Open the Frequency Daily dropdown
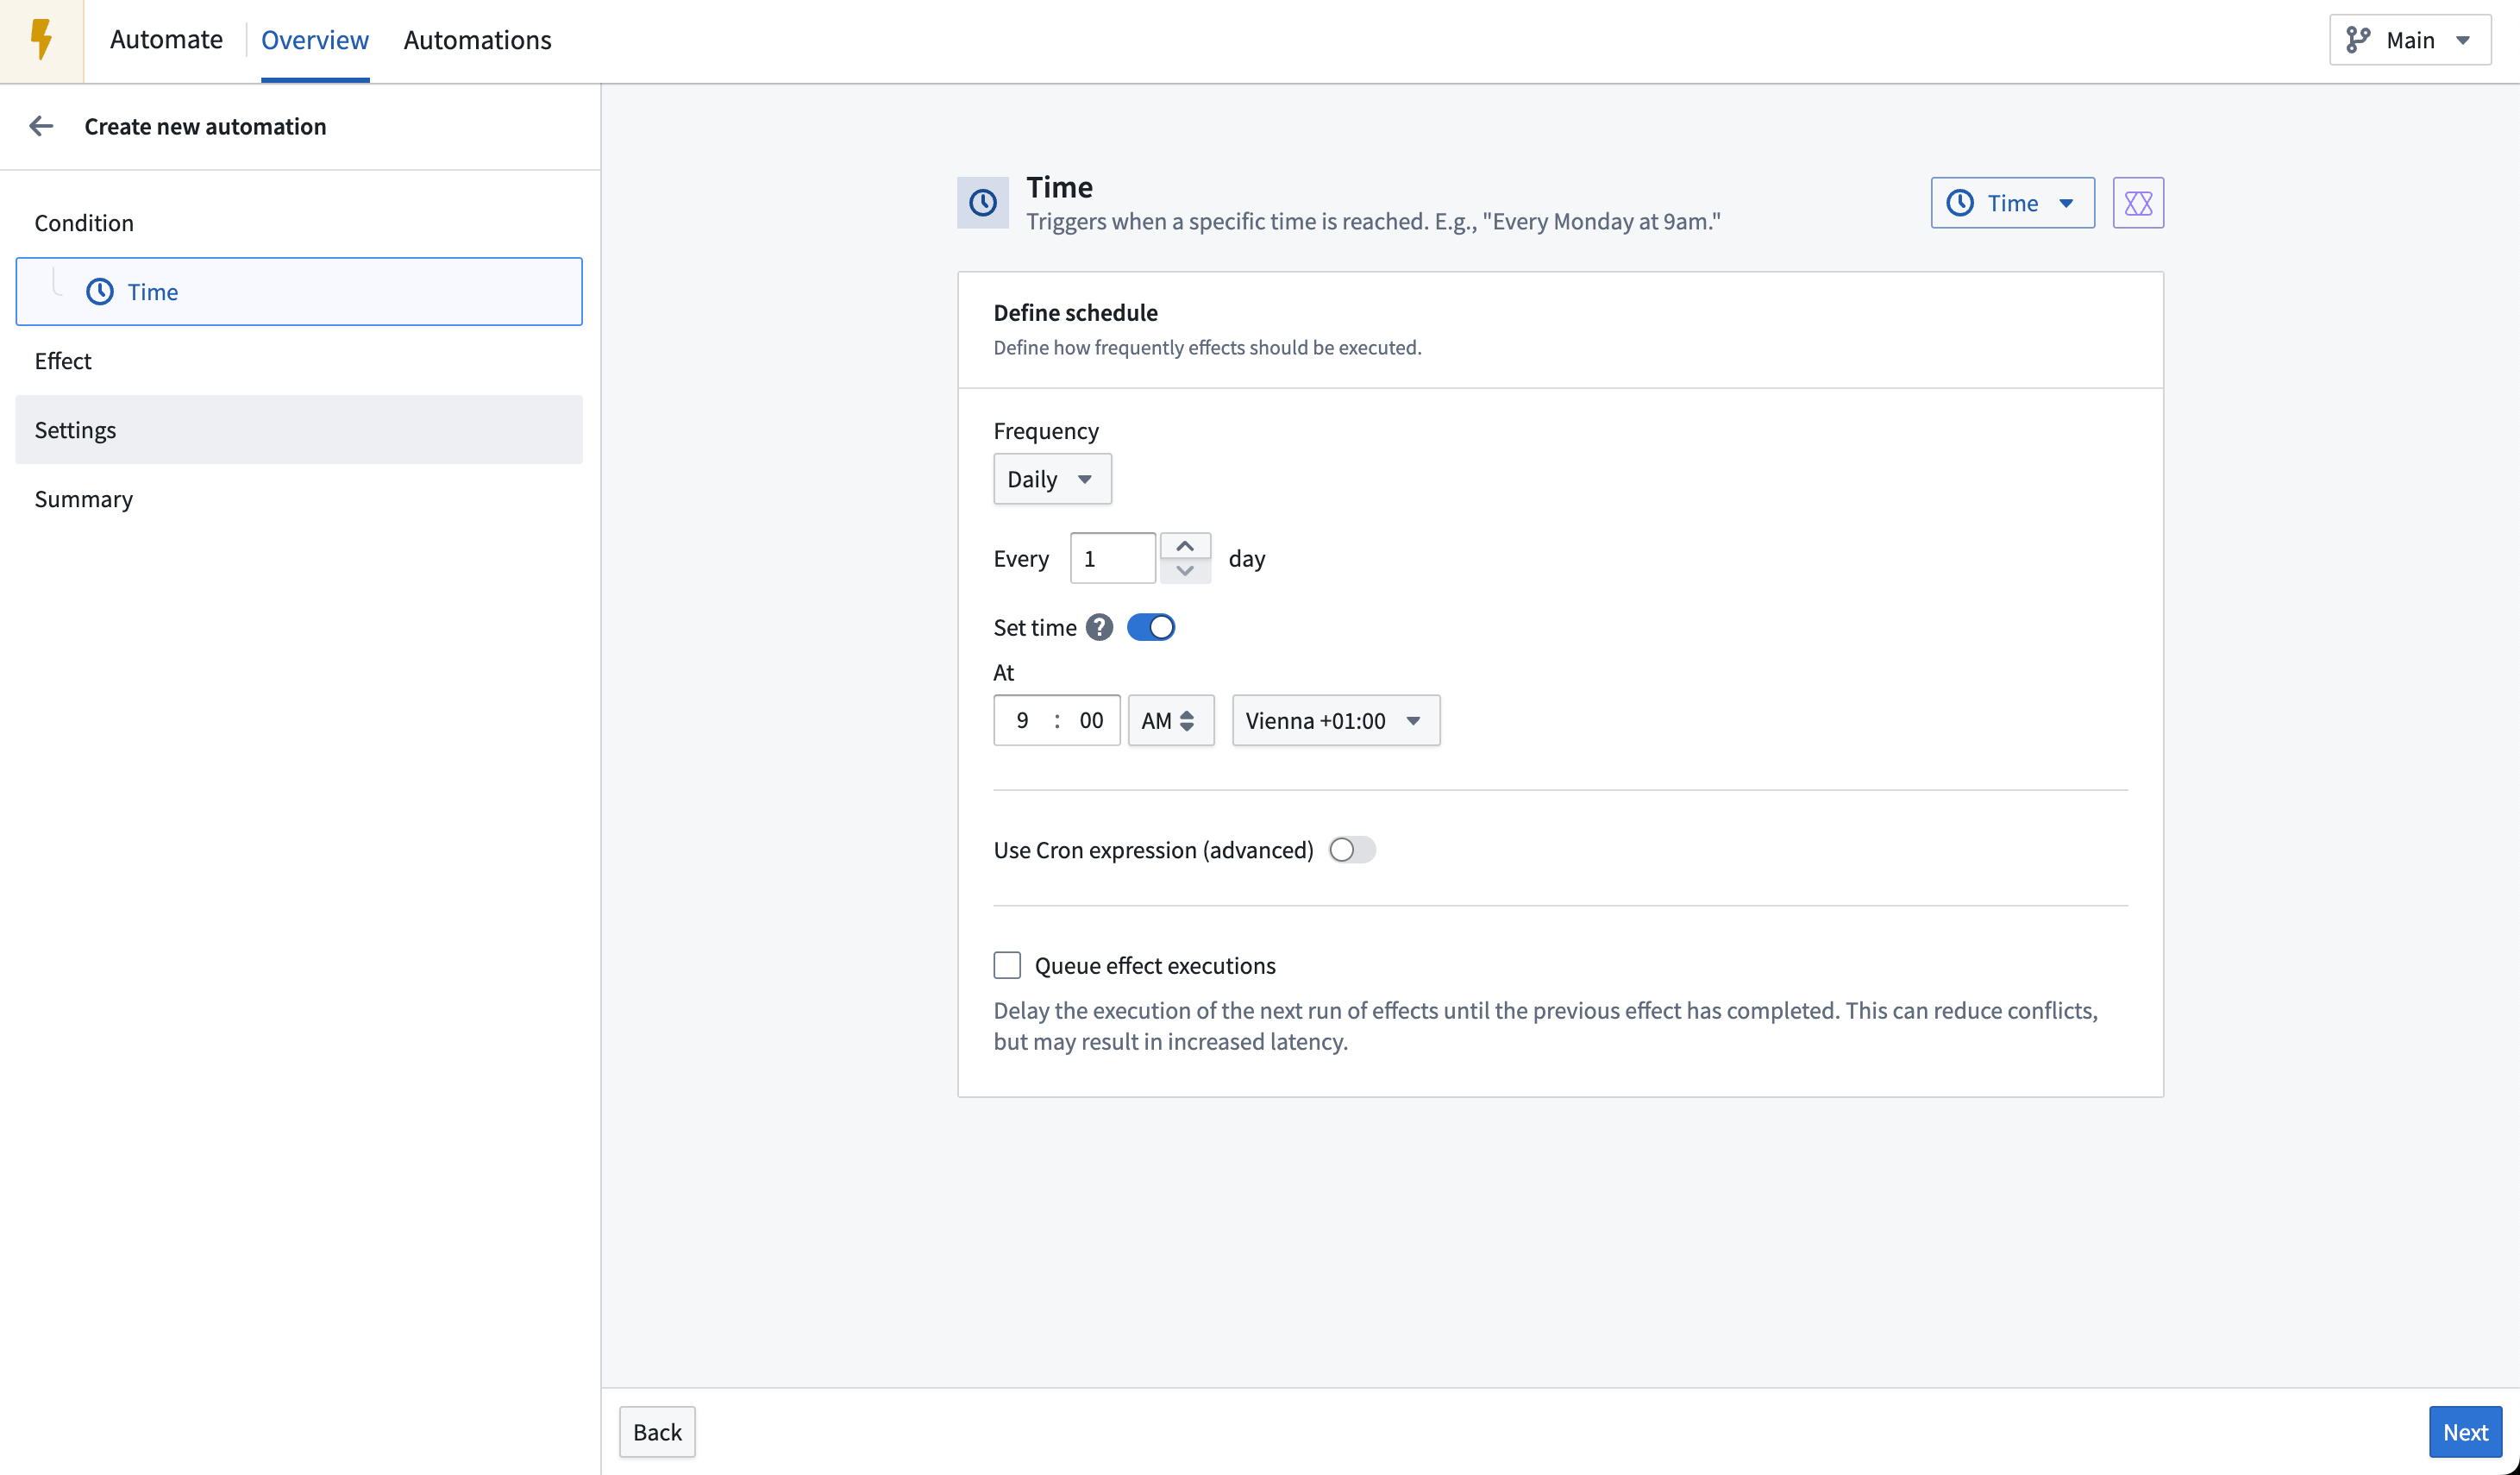 pyautogui.click(x=1052, y=479)
